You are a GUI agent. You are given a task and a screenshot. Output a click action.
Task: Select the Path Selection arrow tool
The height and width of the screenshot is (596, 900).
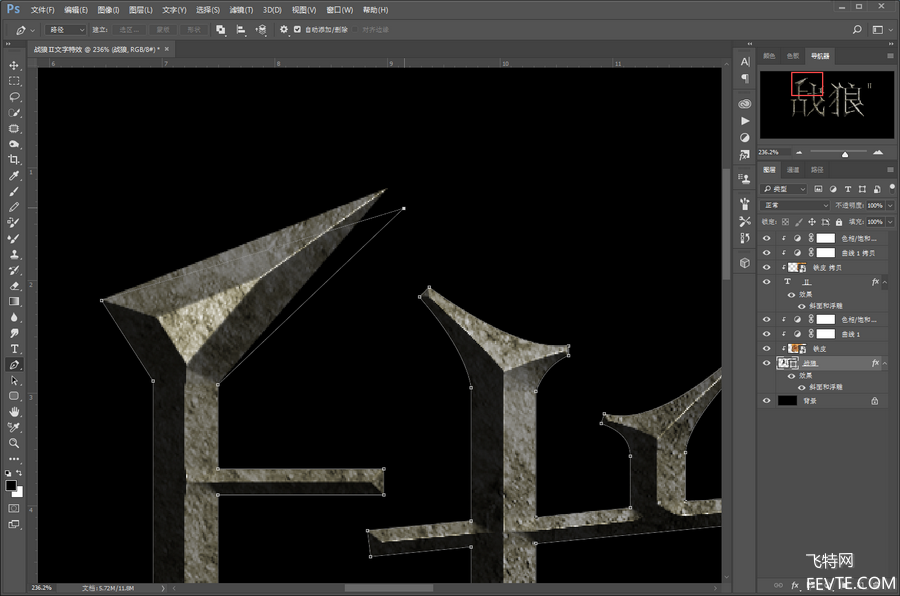(x=14, y=380)
